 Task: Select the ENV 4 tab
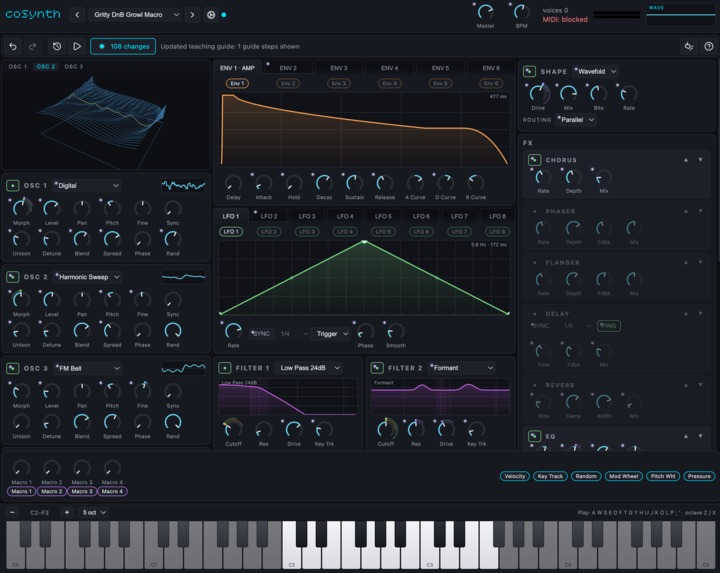click(x=389, y=68)
